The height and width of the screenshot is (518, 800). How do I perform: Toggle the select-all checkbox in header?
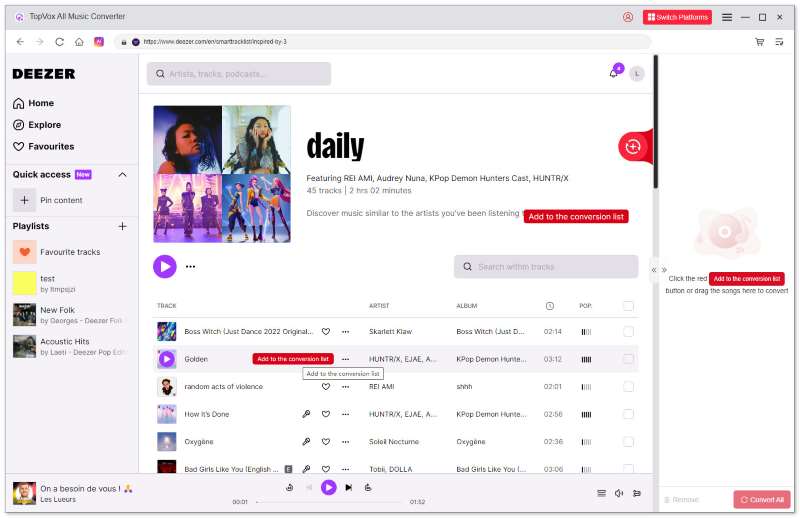pyautogui.click(x=628, y=306)
